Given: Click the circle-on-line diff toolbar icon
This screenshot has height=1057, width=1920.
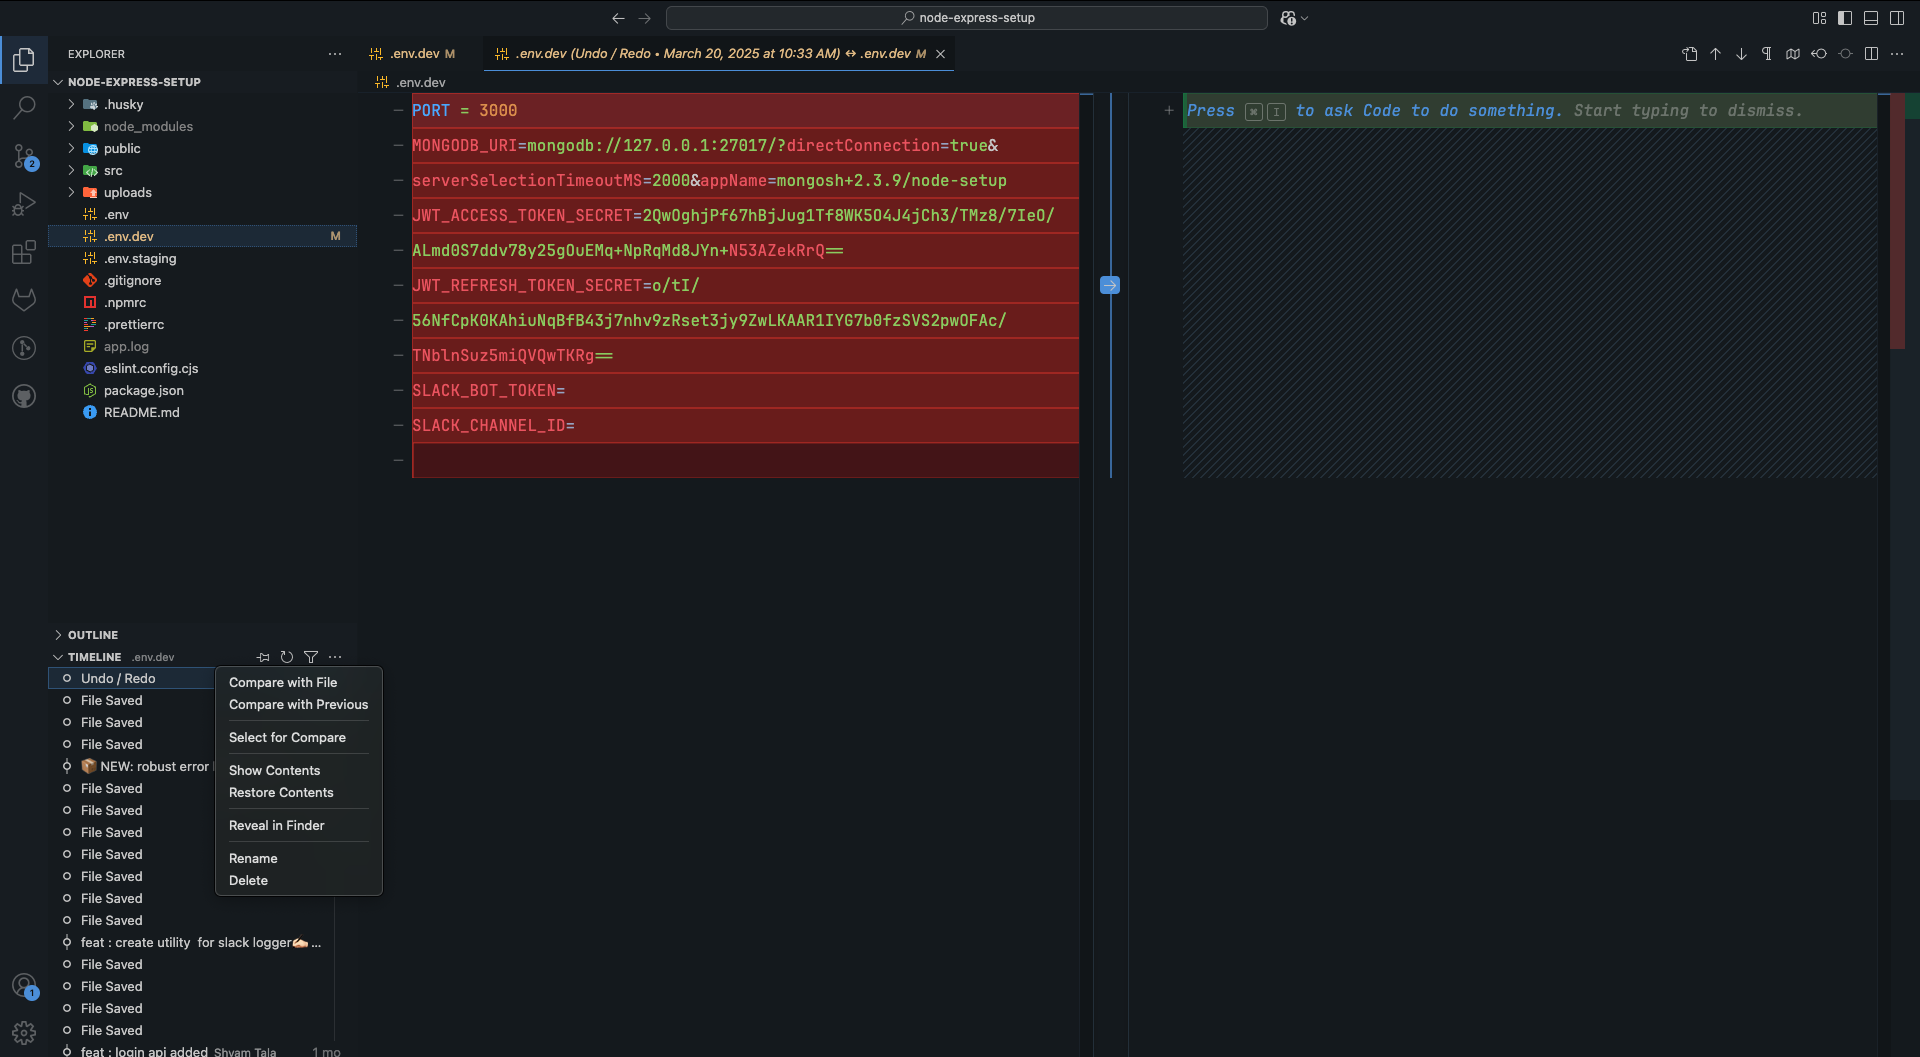Looking at the screenshot, I should [x=1845, y=54].
